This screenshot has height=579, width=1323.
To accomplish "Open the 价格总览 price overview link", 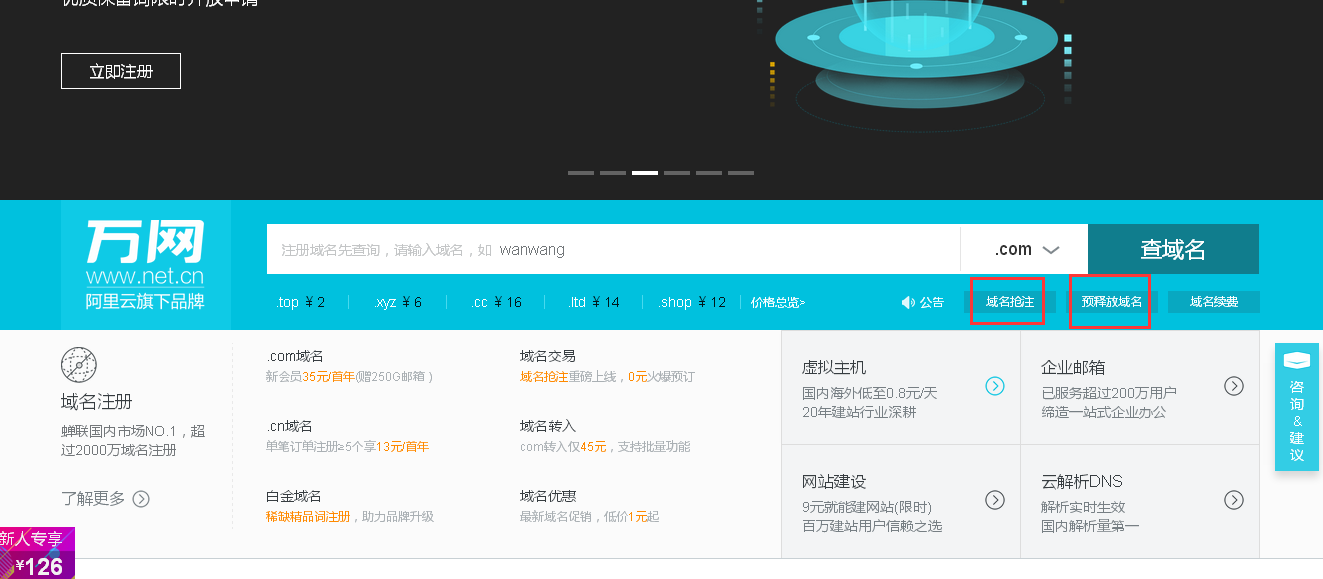I will 778,302.
